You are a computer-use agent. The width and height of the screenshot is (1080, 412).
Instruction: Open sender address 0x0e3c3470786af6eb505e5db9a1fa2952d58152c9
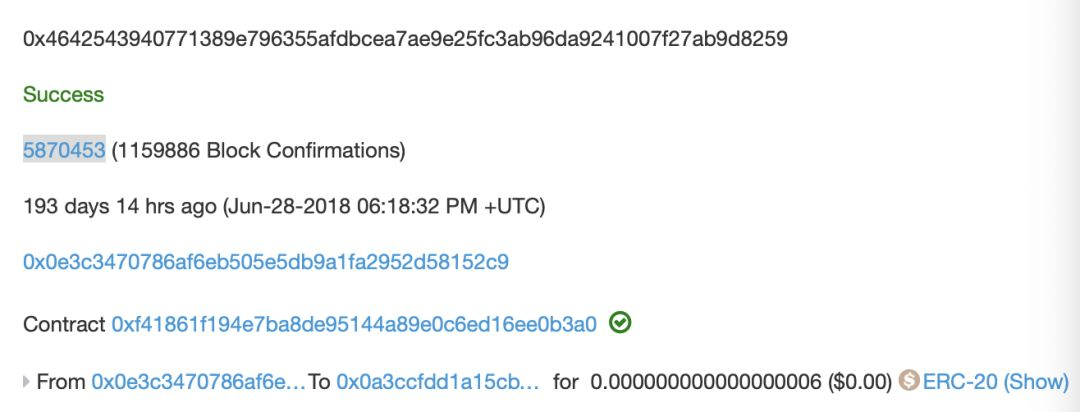266,262
